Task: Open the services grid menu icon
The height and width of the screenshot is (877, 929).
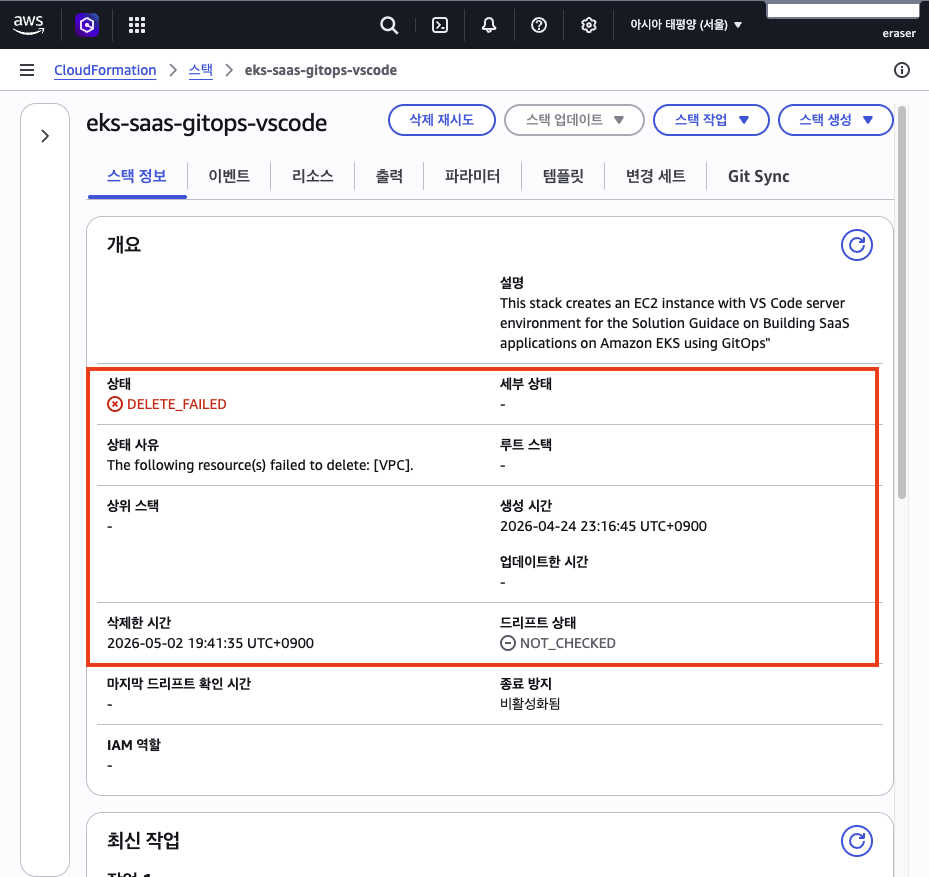Action: [137, 25]
